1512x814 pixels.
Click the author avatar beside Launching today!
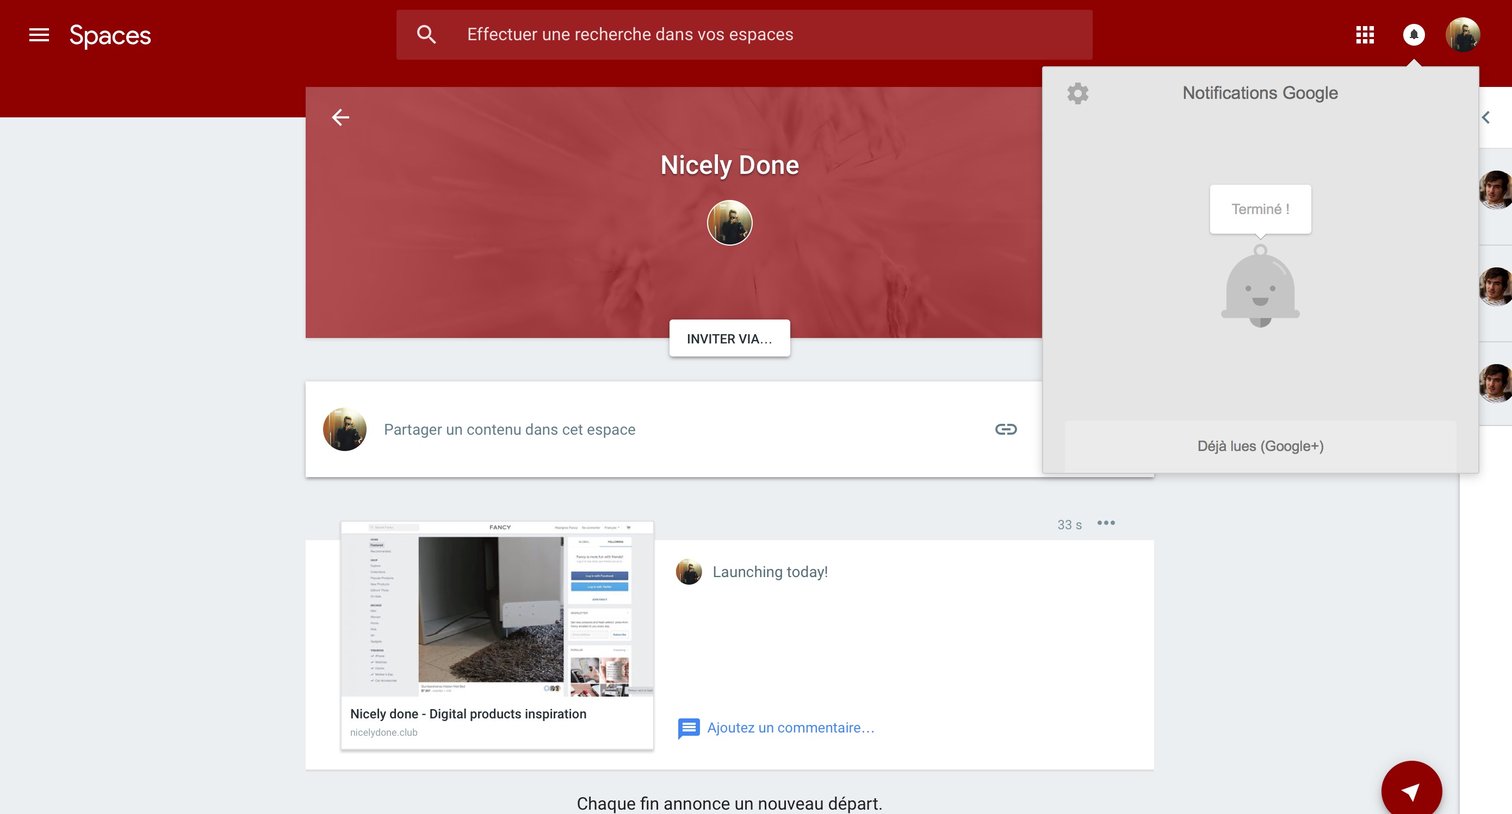(689, 572)
